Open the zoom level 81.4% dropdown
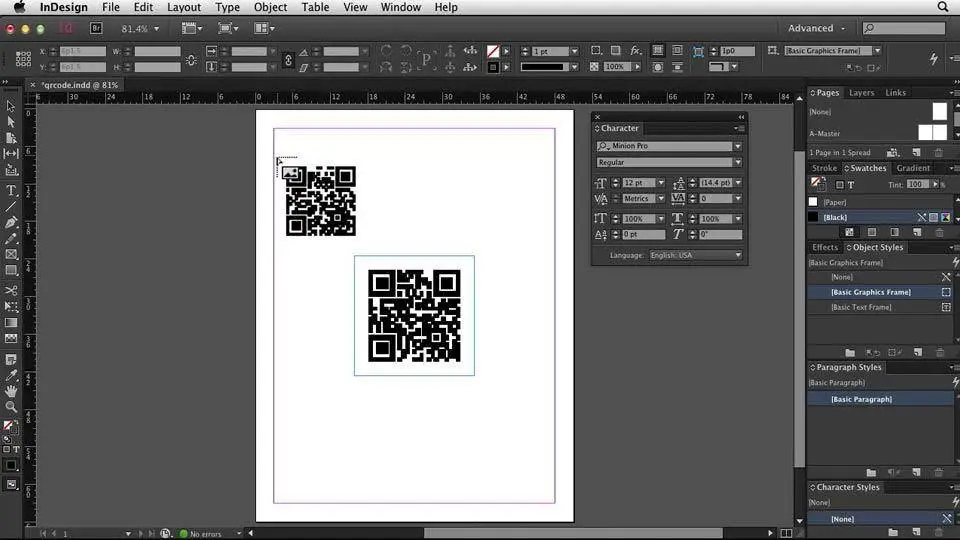Screen dimensions: 960x540 point(156,29)
